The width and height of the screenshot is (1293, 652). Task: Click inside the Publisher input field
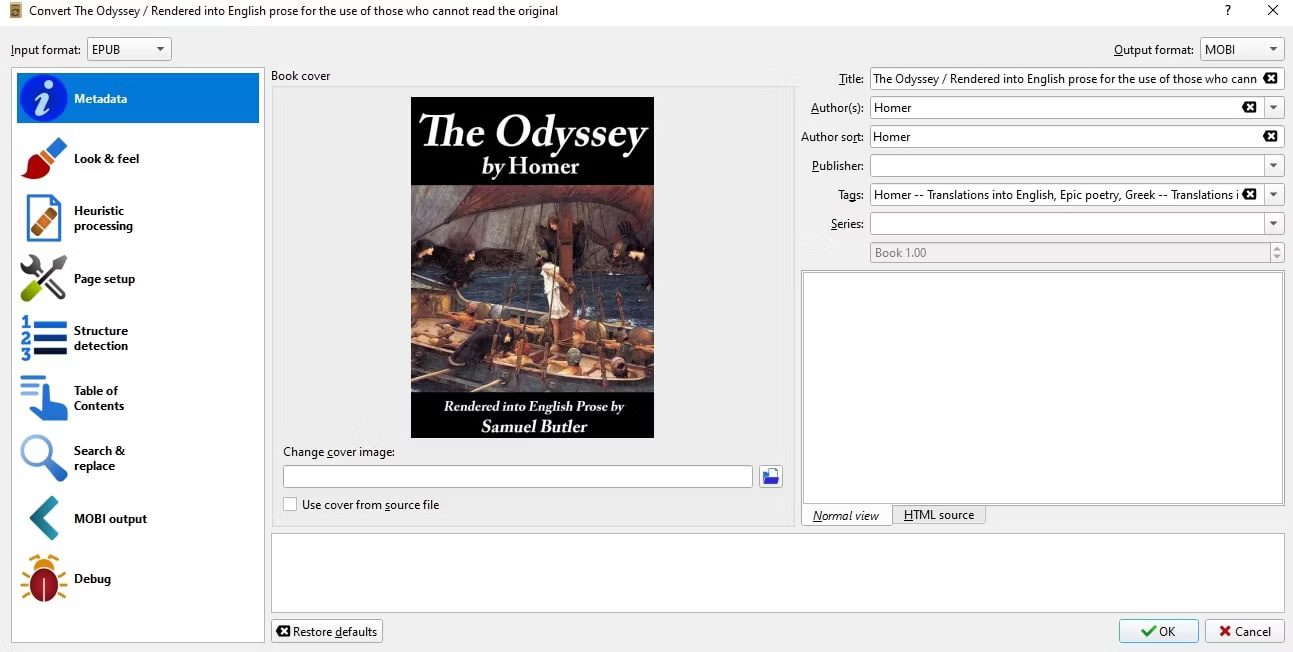click(x=1050, y=165)
